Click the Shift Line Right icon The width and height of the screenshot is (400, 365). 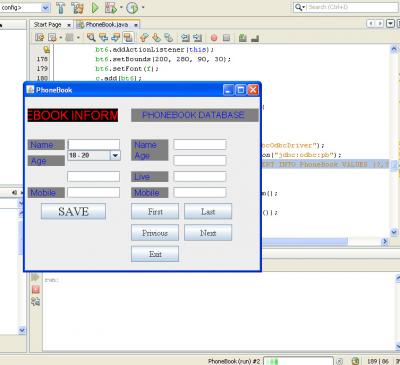tap(198, 38)
